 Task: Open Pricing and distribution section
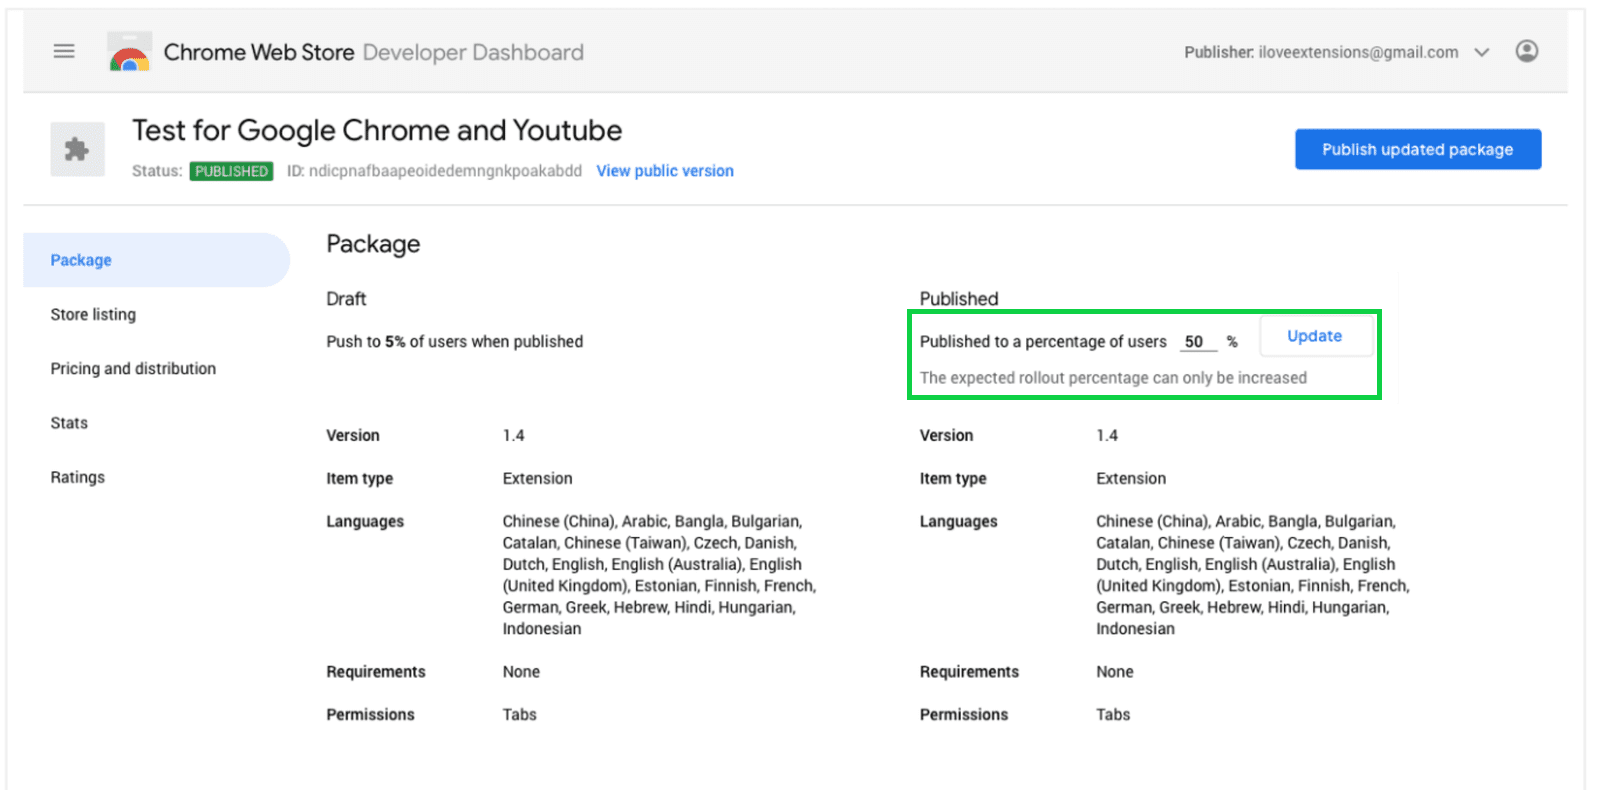pyautogui.click(x=133, y=368)
